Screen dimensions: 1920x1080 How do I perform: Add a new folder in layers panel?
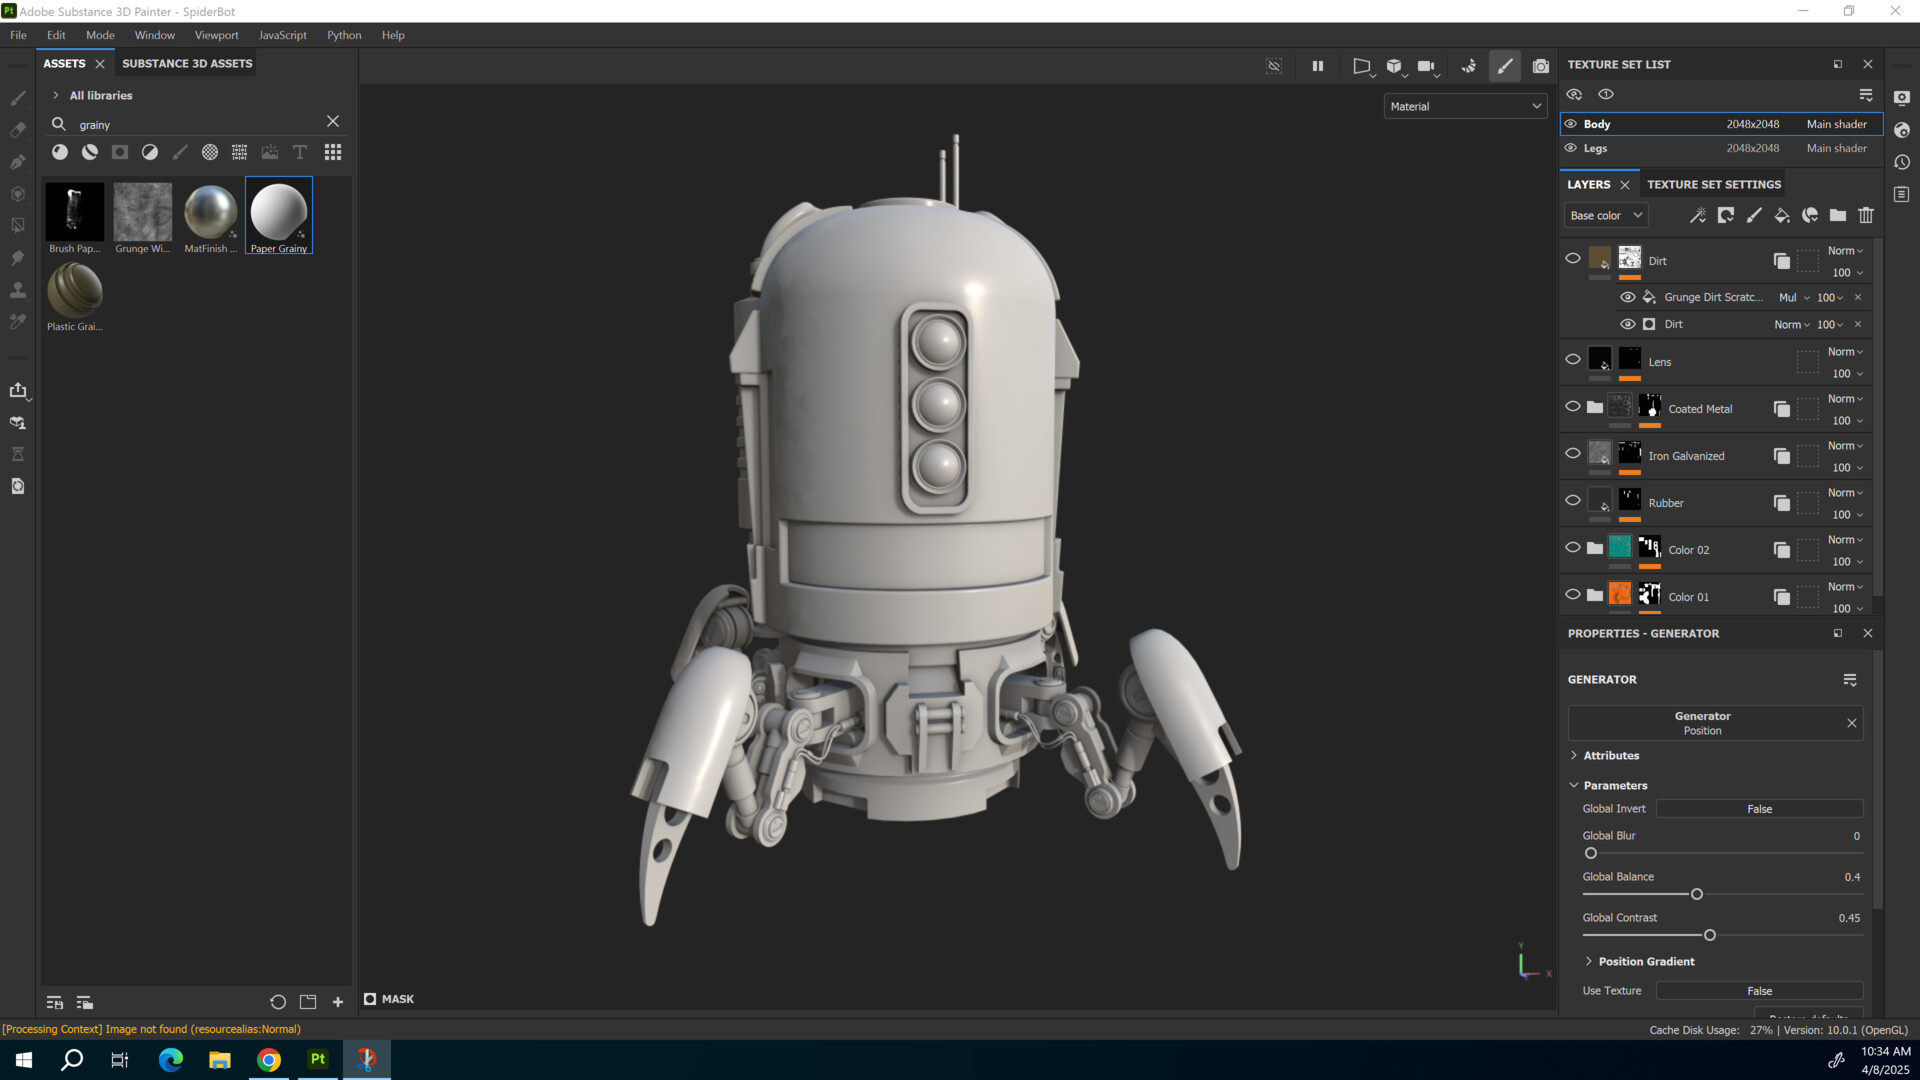click(1838, 215)
